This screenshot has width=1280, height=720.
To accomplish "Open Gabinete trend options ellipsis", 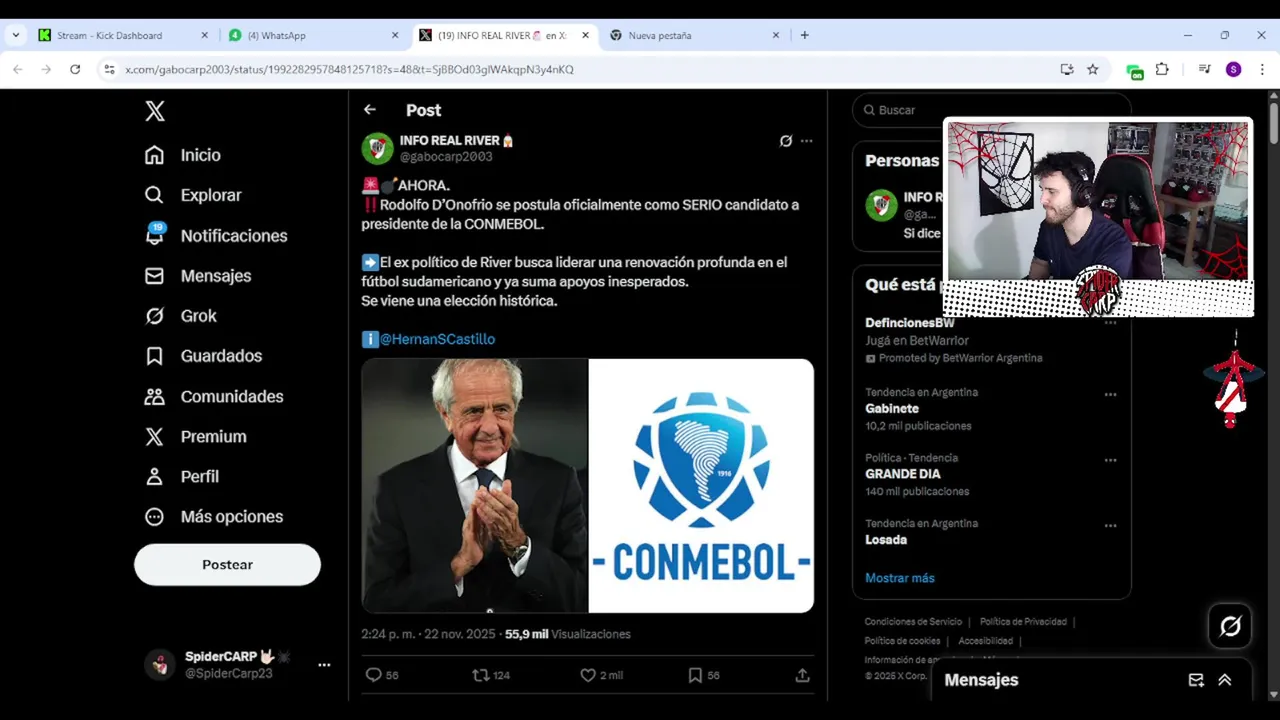I will coord(1110,395).
